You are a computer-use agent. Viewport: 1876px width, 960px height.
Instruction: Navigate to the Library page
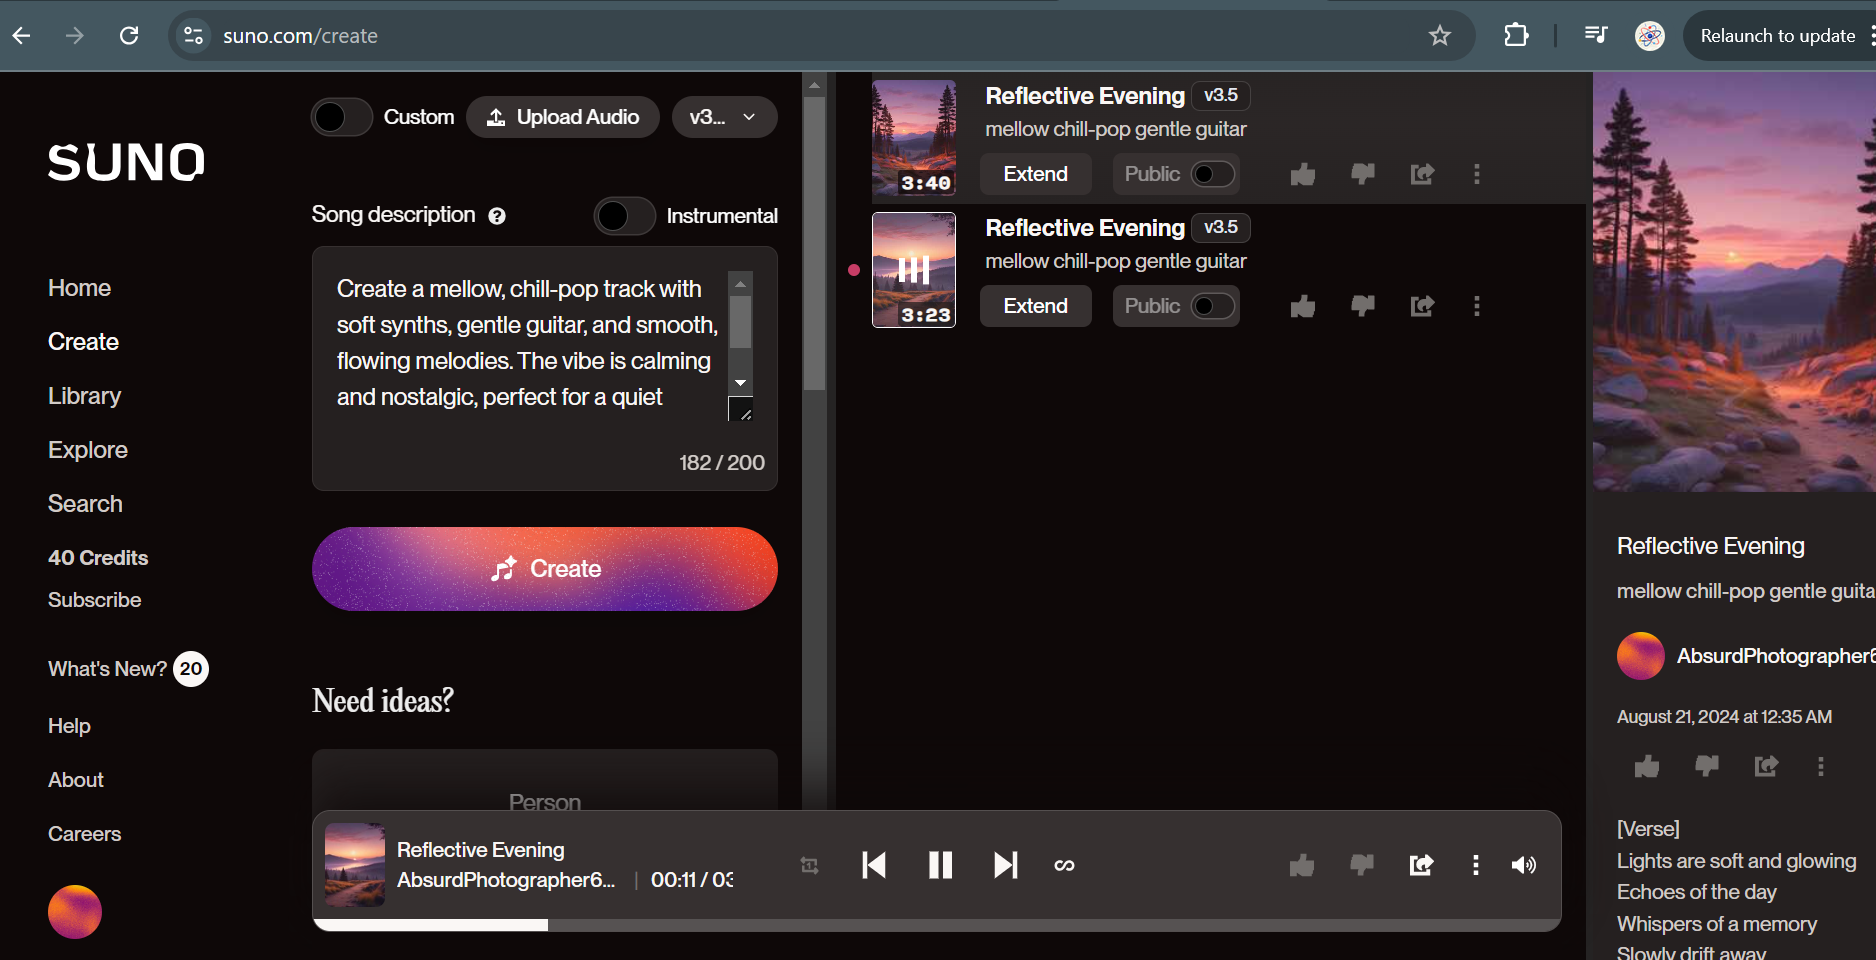point(84,395)
